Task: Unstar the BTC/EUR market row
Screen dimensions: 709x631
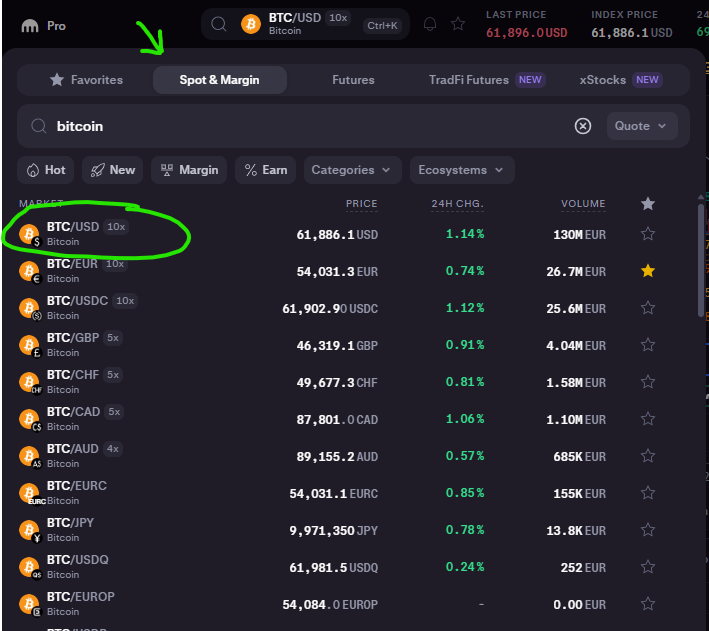Action: (648, 271)
